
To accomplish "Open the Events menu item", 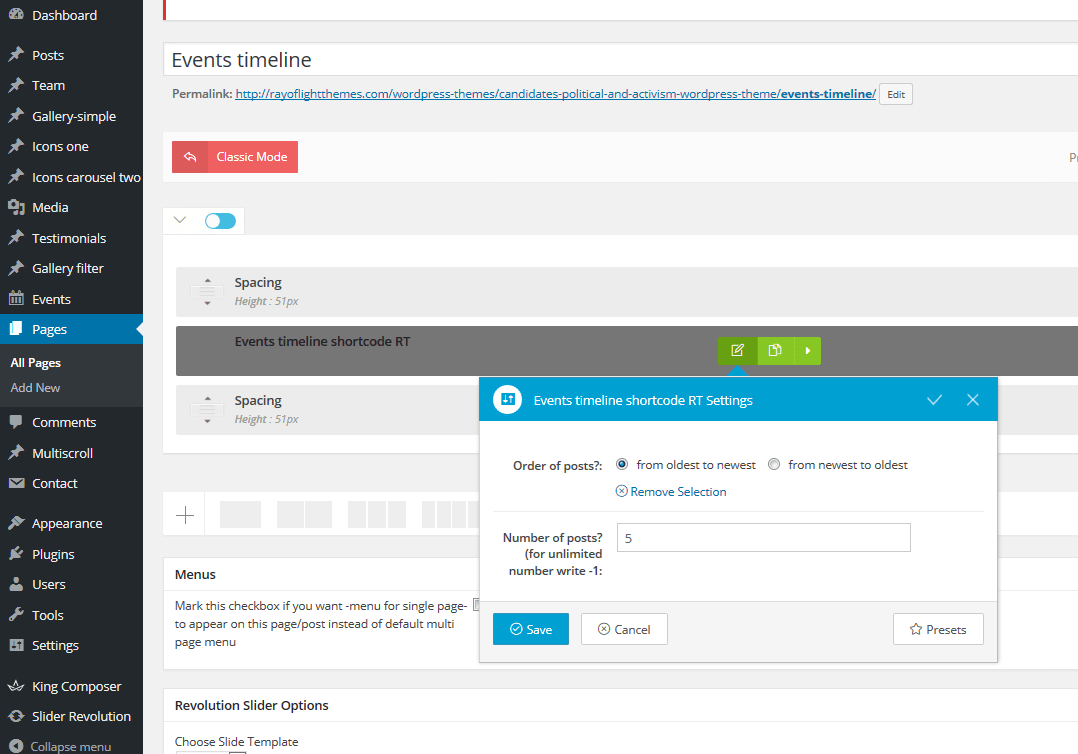I will [x=51, y=299].
